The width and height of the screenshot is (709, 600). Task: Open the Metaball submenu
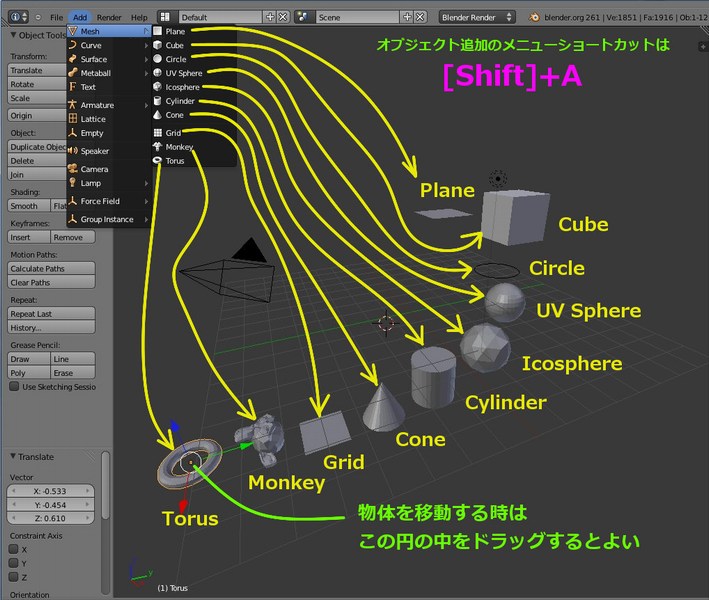pos(109,73)
